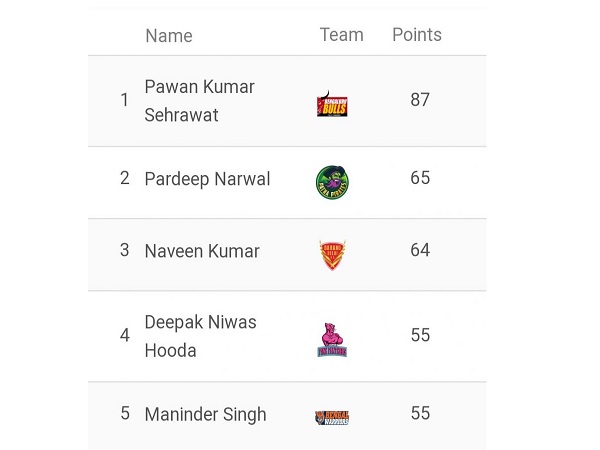
Task: Click Deepak Niwas Hooda's 55 points
Action: pyautogui.click(x=420, y=335)
